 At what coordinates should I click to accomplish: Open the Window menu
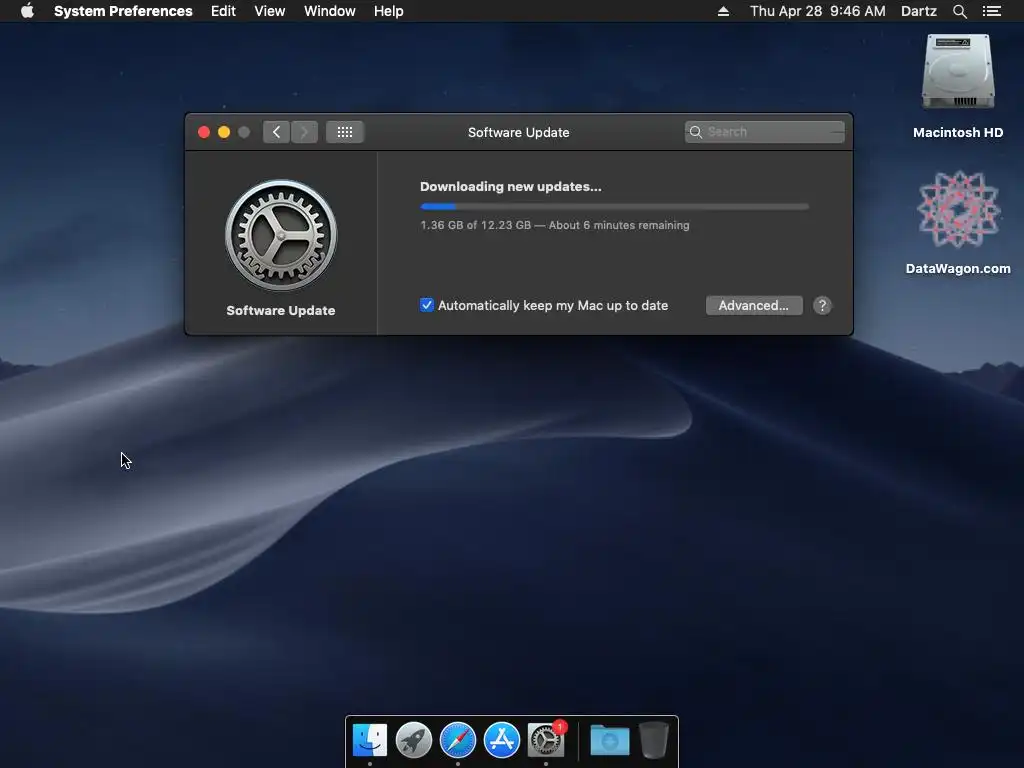point(330,11)
